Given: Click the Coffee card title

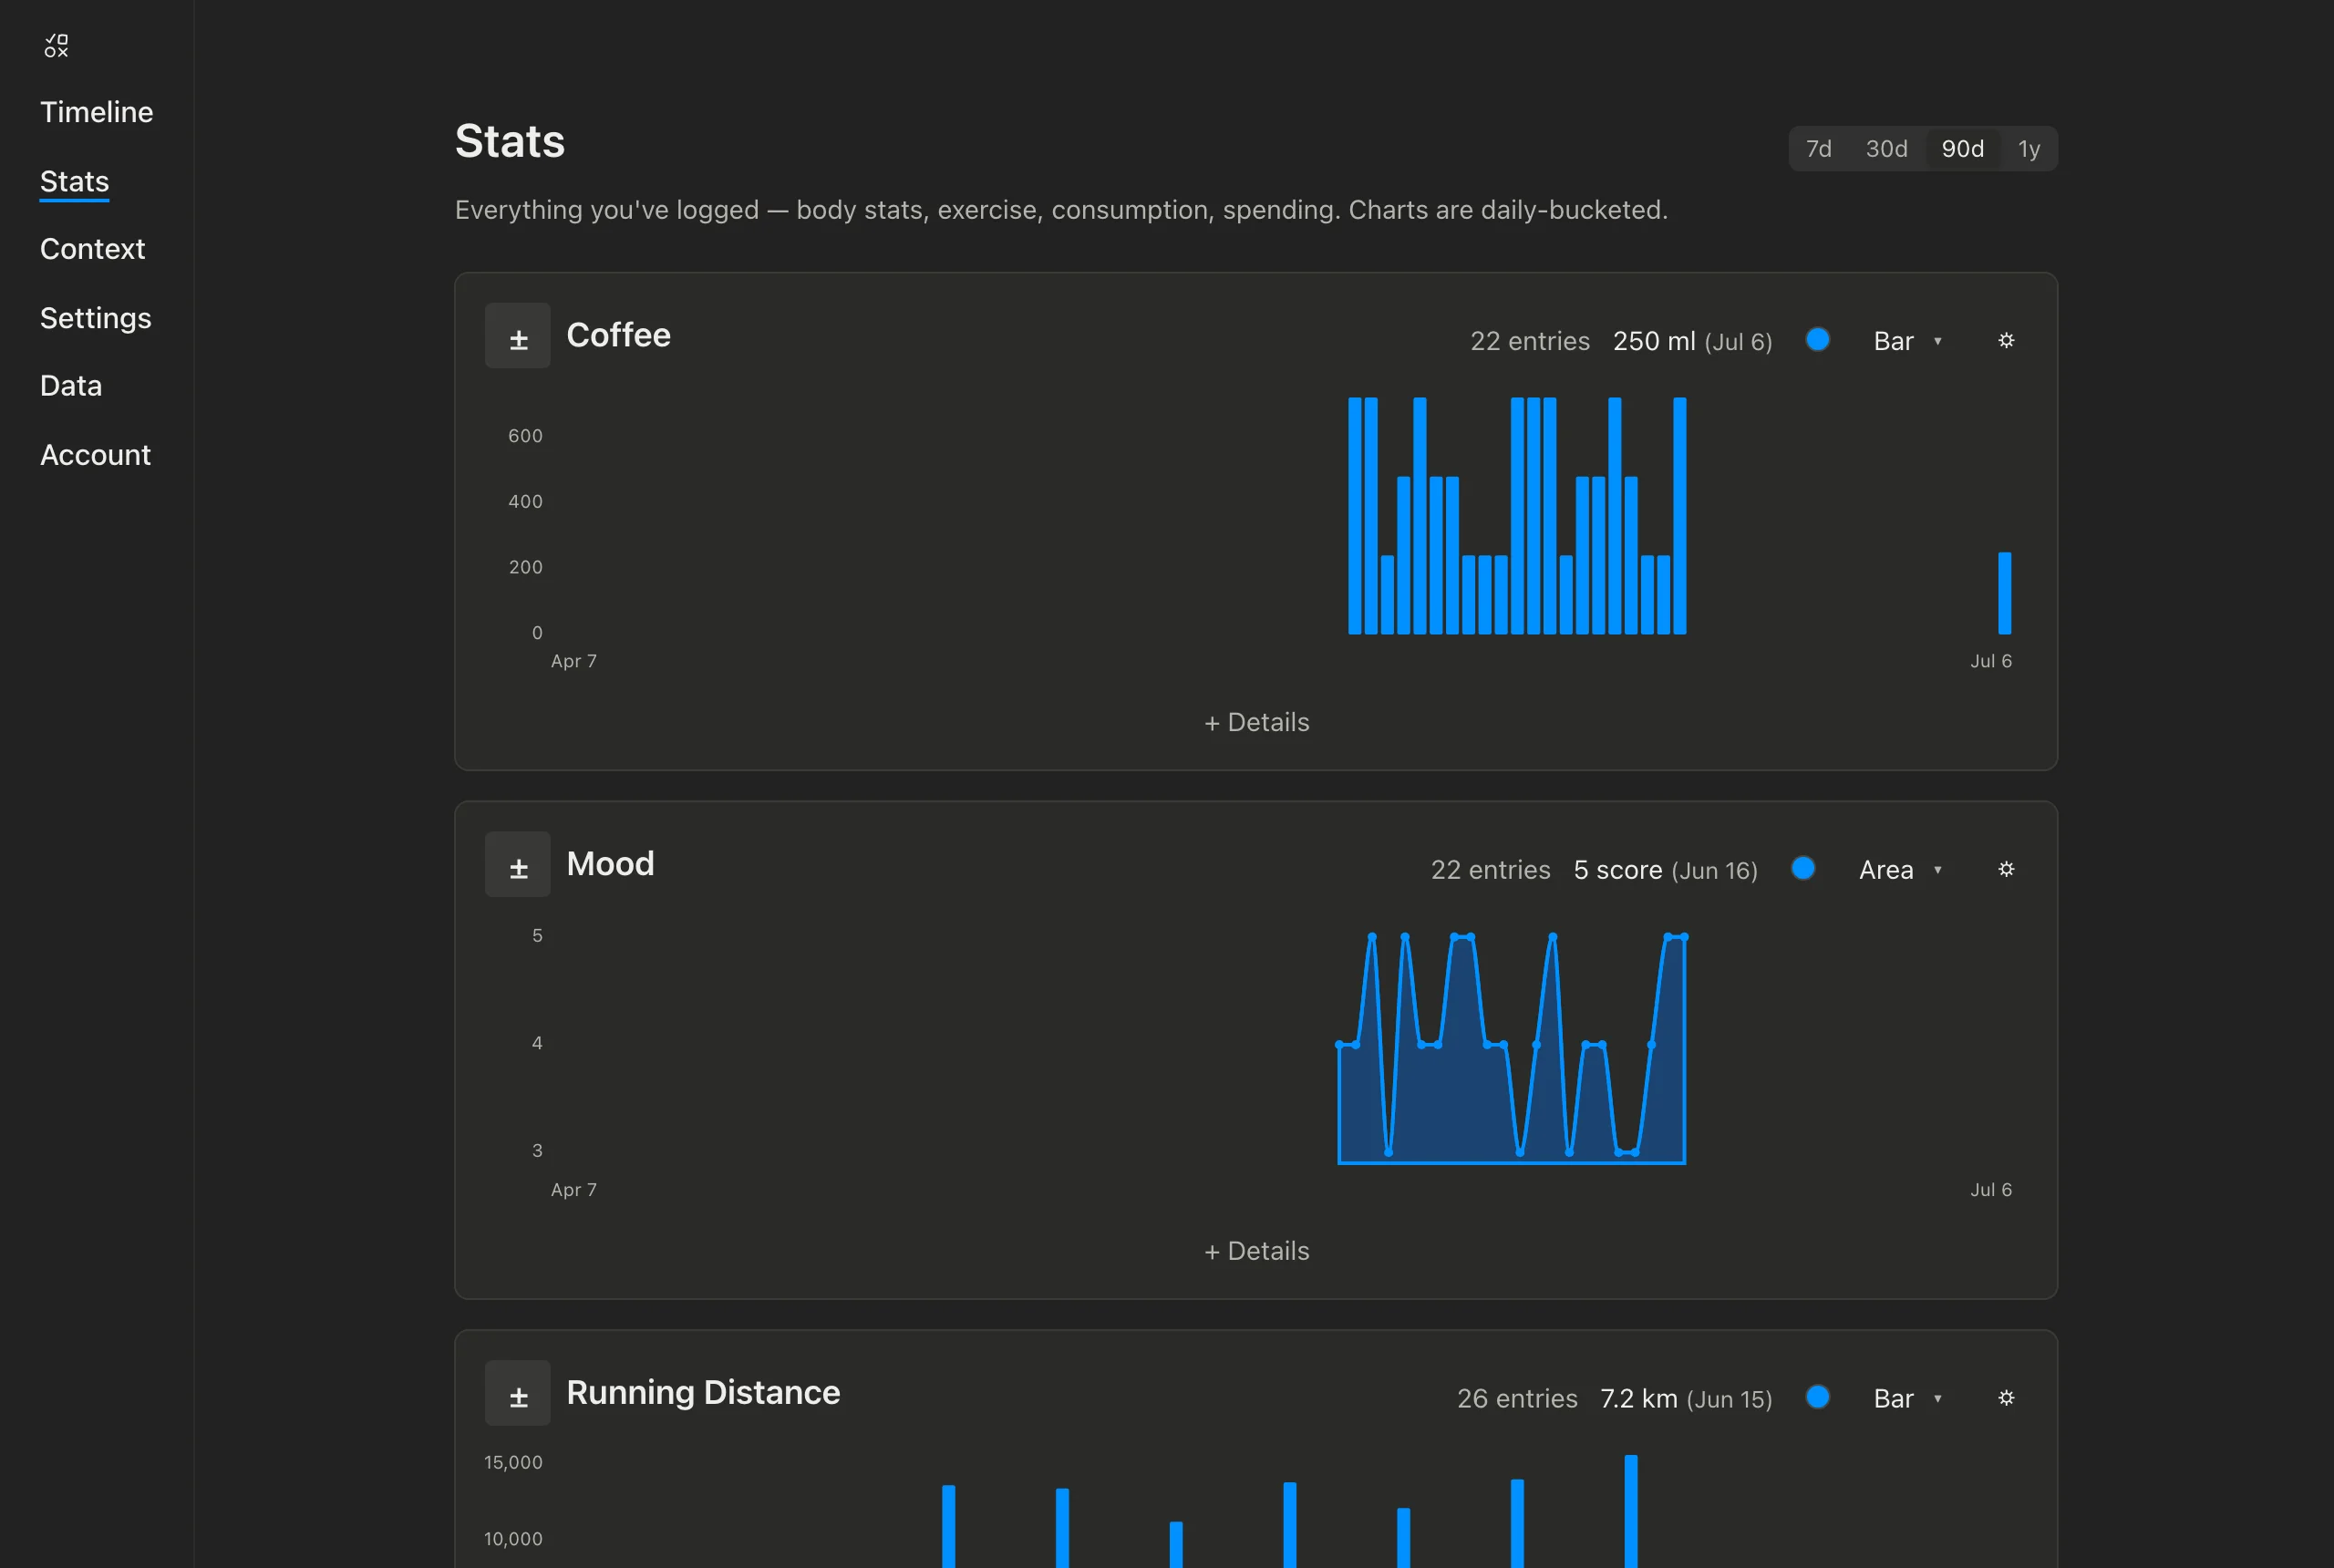Looking at the screenshot, I should tap(618, 335).
